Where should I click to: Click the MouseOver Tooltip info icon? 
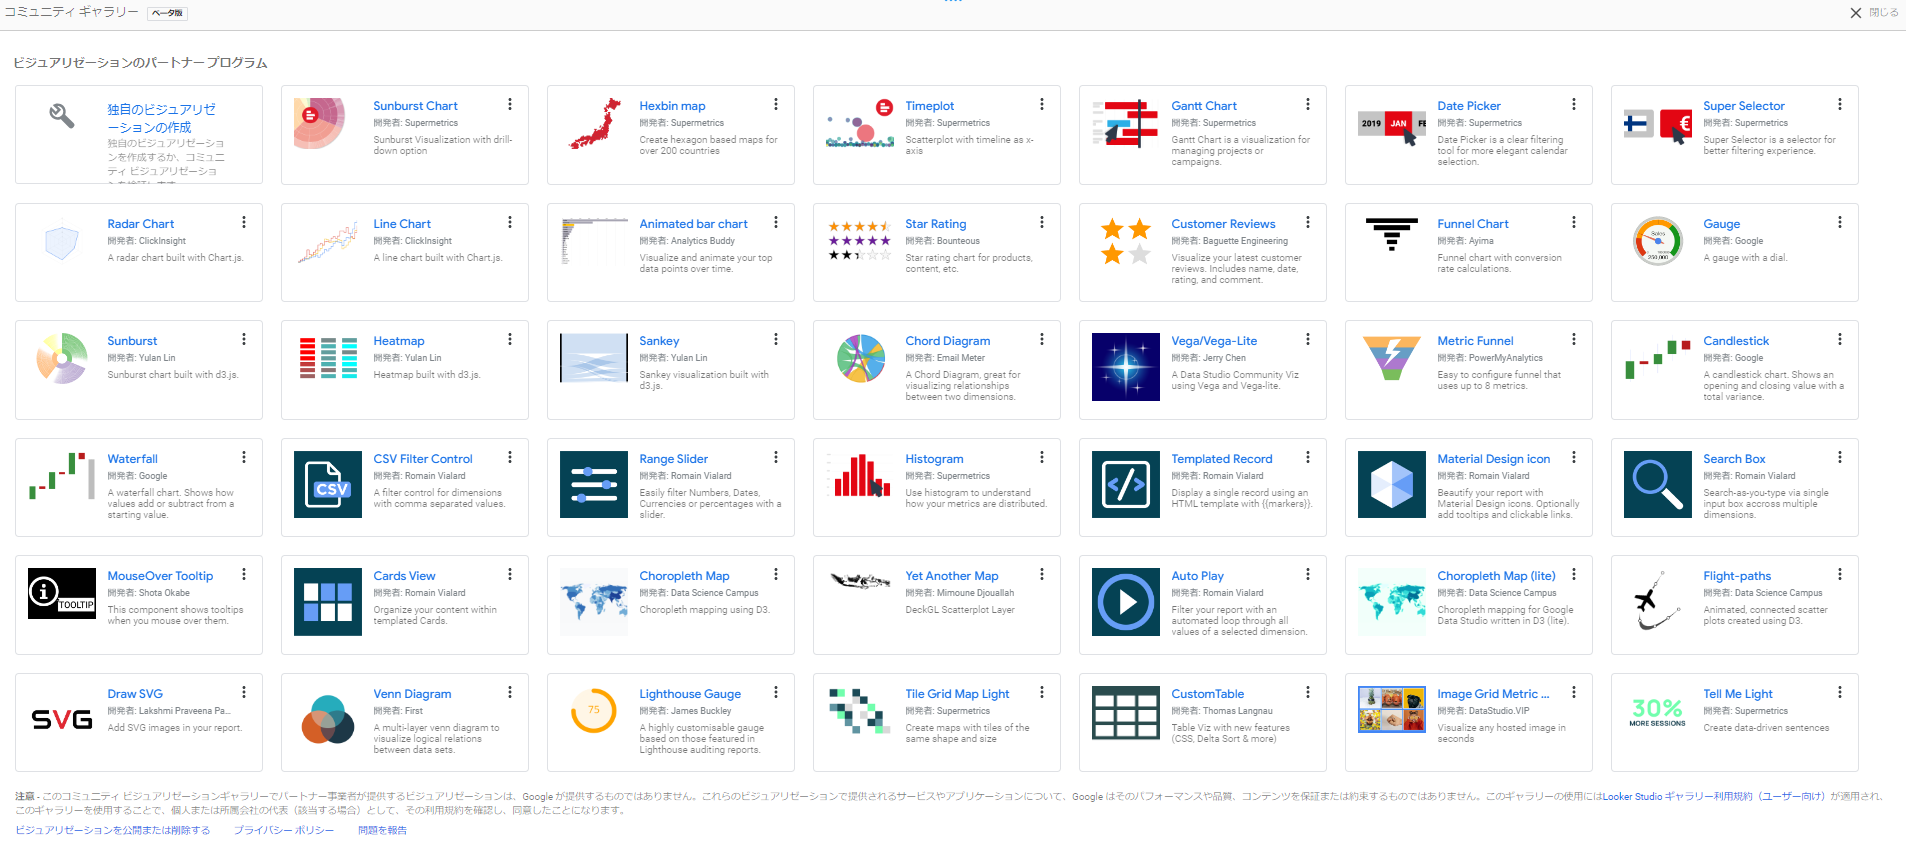point(62,594)
